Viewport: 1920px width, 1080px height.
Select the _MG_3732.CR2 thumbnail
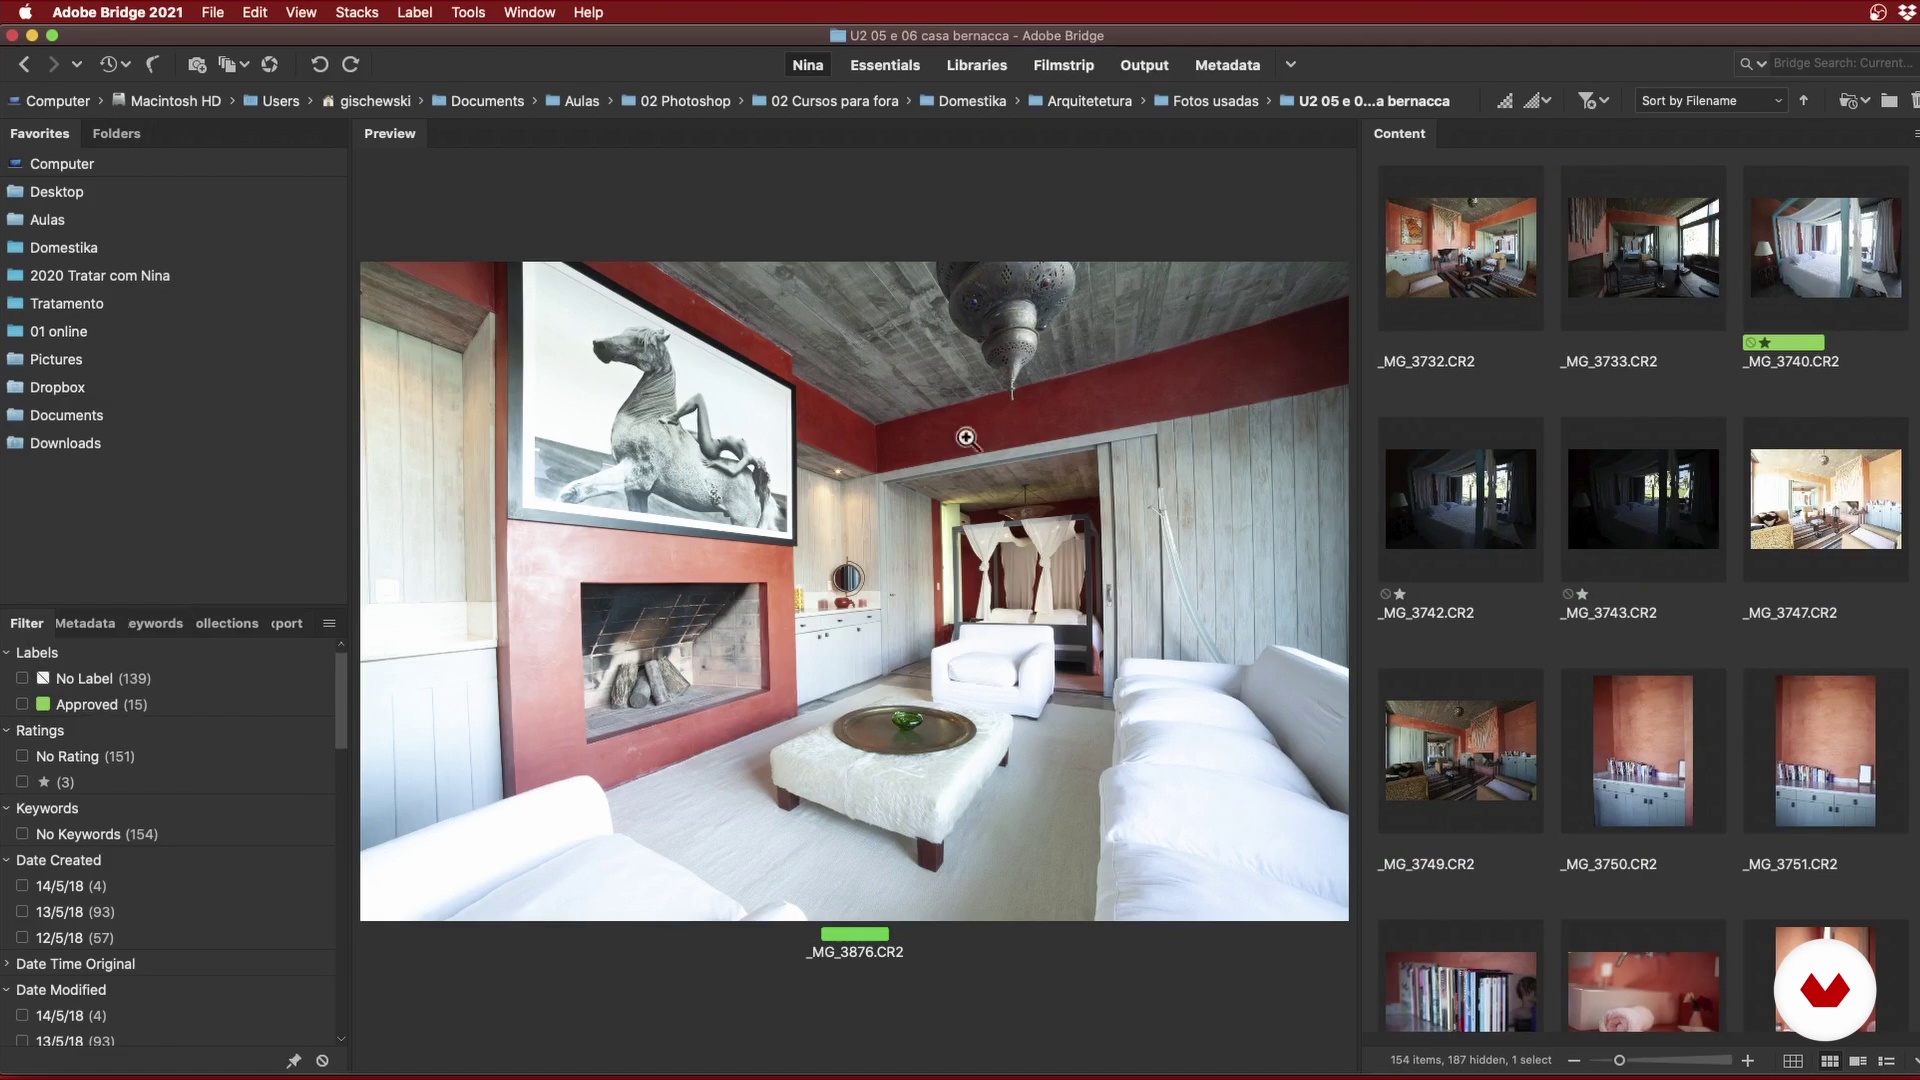[1461, 247]
